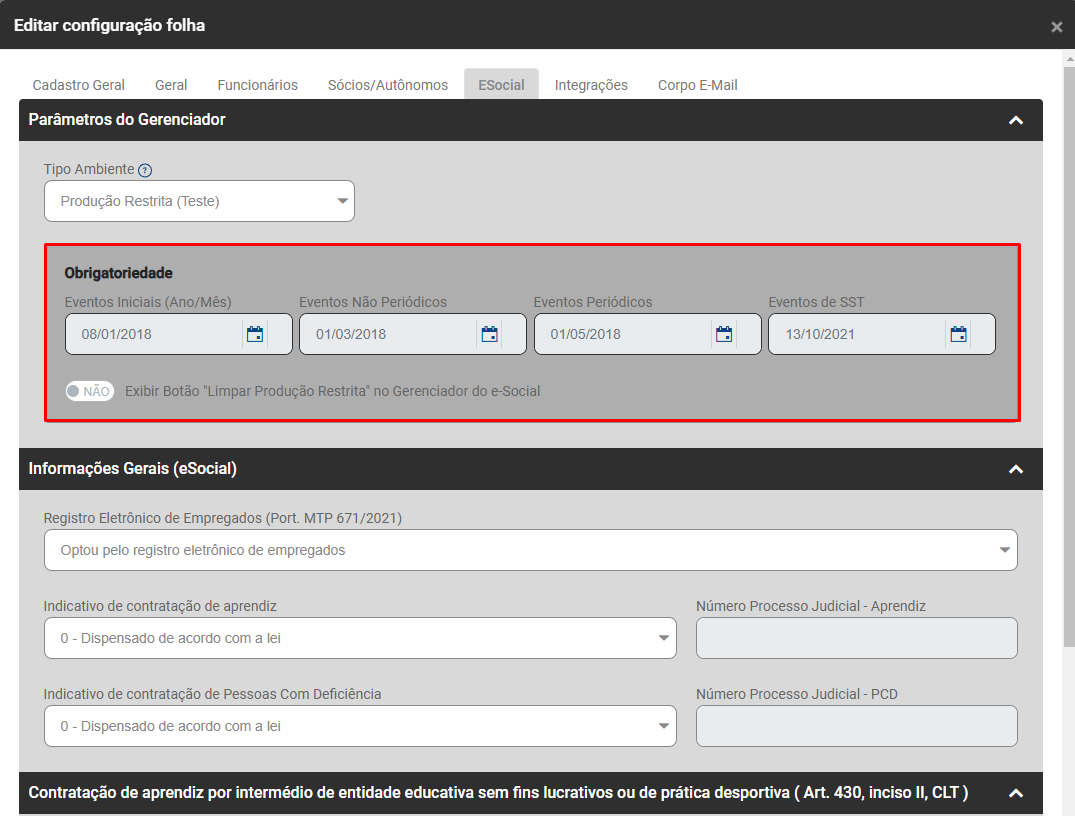The image size is (1075, 816).
Task: Open calendar picker for Eventos Periódicos
Action: pyautogui.click(x=724, y=334)
